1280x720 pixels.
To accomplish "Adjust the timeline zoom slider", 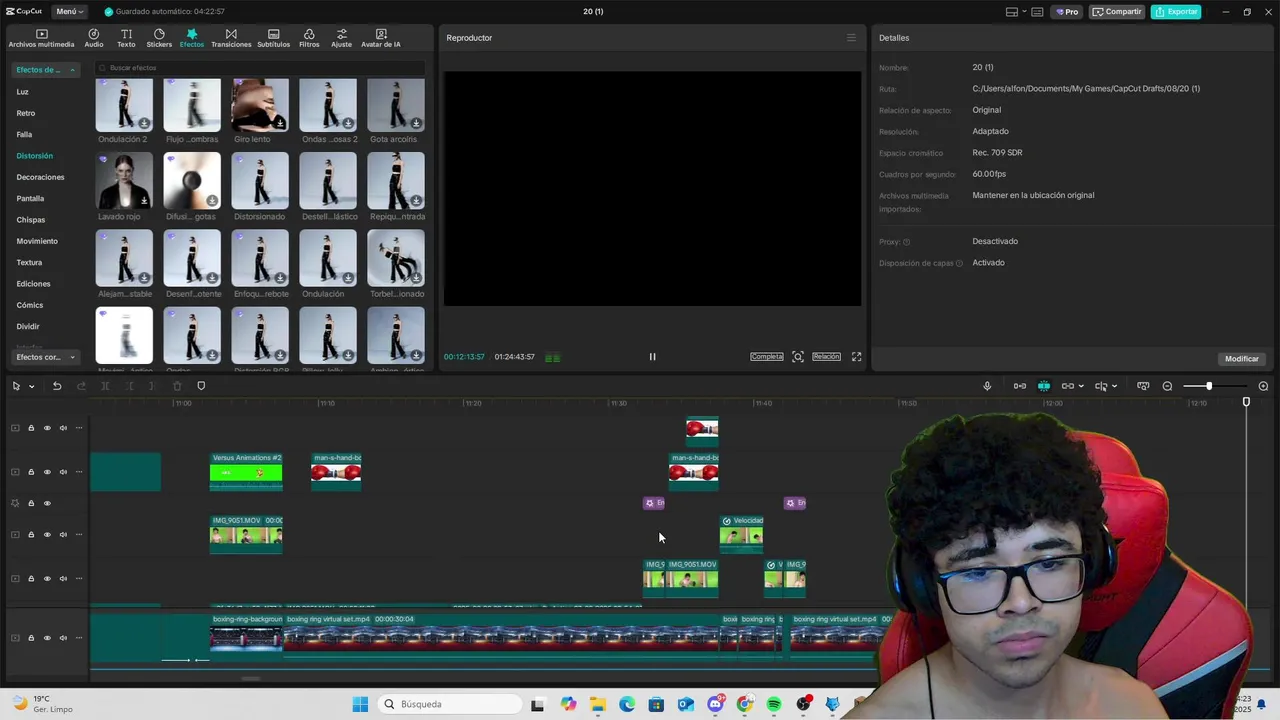I will click(x=1209, y=386).
